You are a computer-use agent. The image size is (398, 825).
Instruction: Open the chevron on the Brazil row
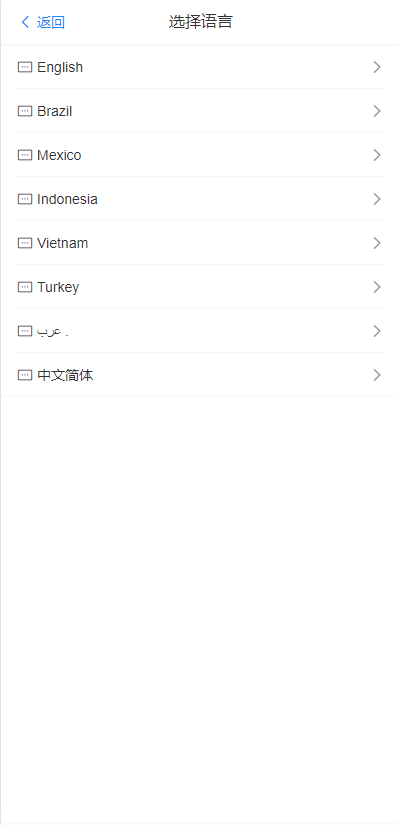pyautogui.click(x=377, y=111)
